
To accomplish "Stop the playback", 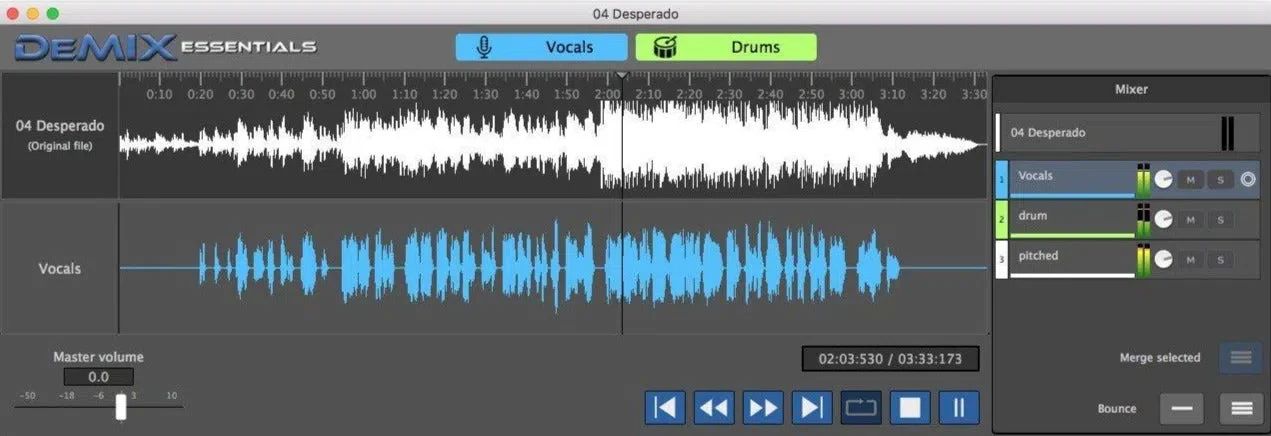I will coord(910,407).
